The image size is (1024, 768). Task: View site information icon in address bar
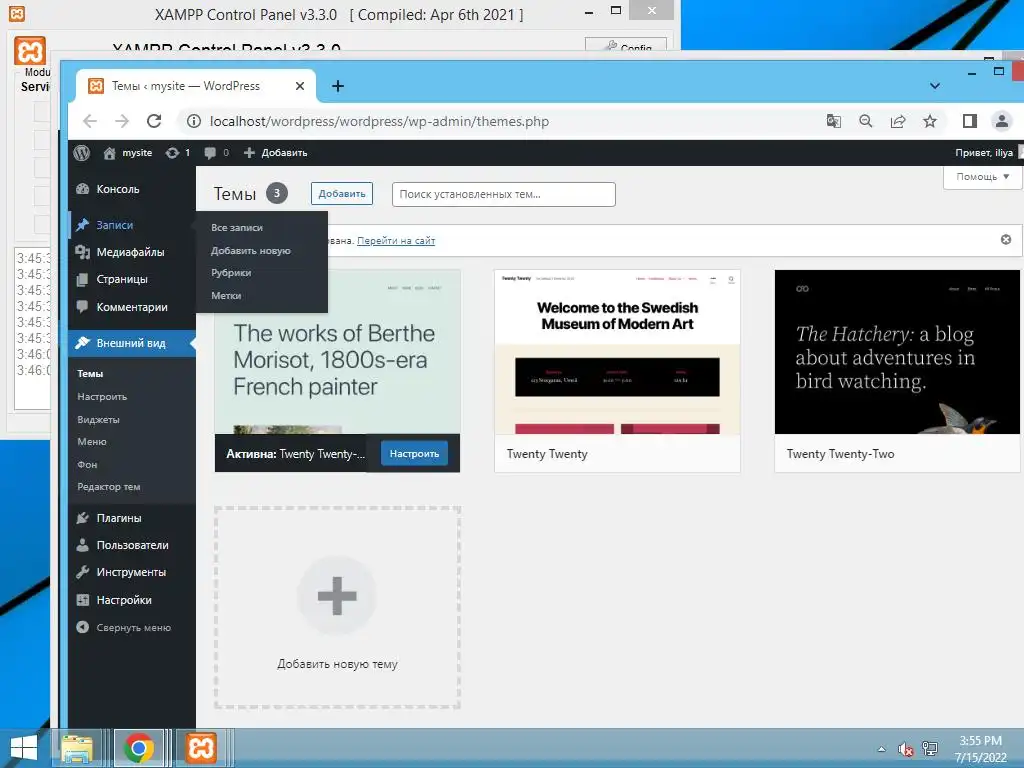(194, 121)
